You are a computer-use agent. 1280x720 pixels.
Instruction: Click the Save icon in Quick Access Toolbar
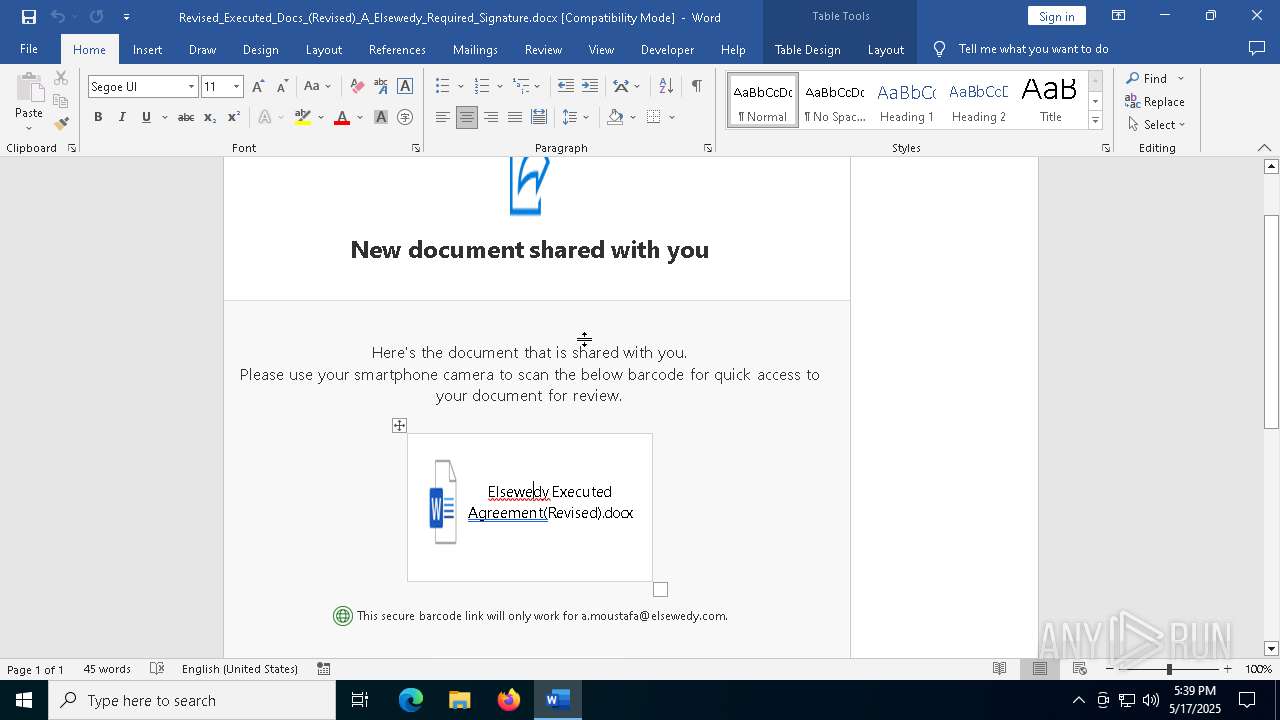29,16
